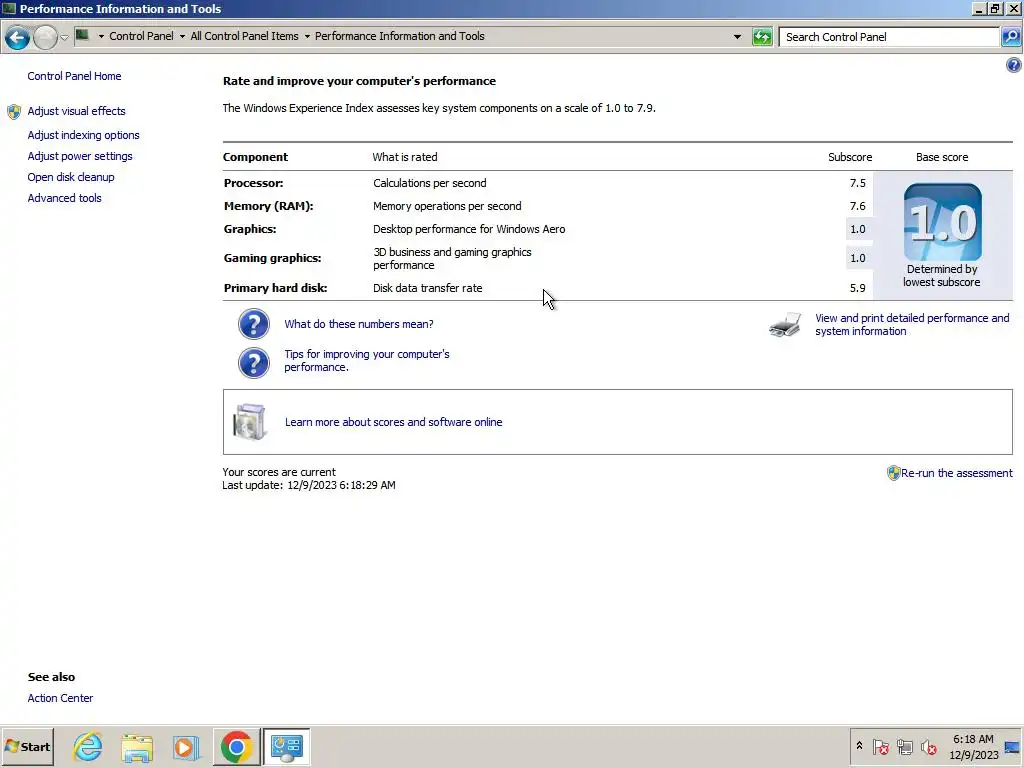Open Tips for improving your computer's performance
This screenshot has width=1024, height=768.
(366, 360)
